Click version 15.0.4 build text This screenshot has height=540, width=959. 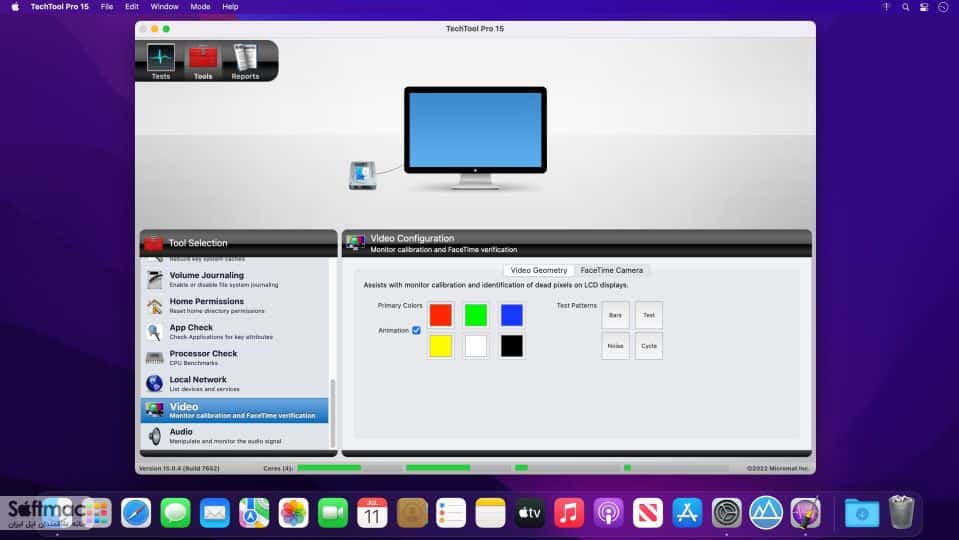click(179, 468)
